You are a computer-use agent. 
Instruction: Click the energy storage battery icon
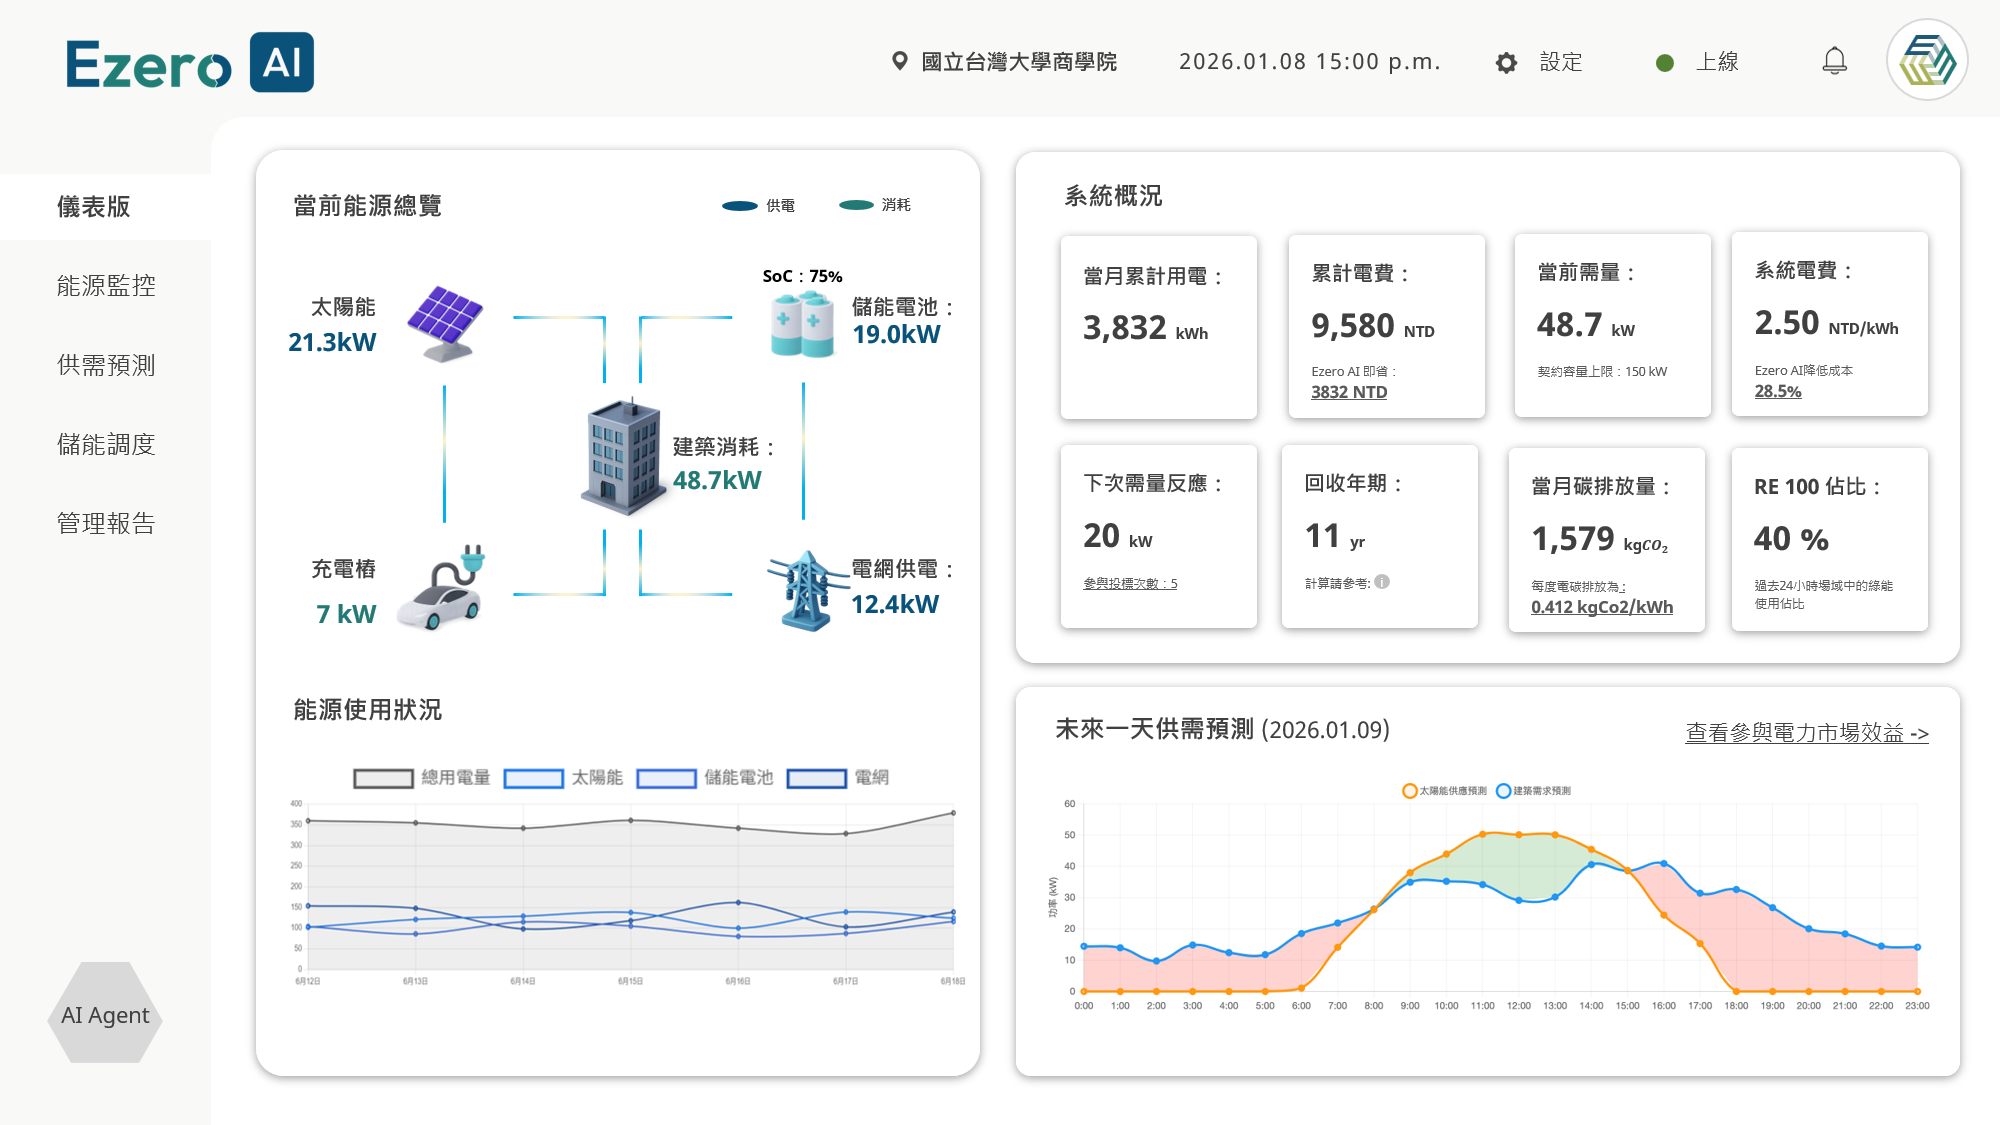tap(802, 324)
